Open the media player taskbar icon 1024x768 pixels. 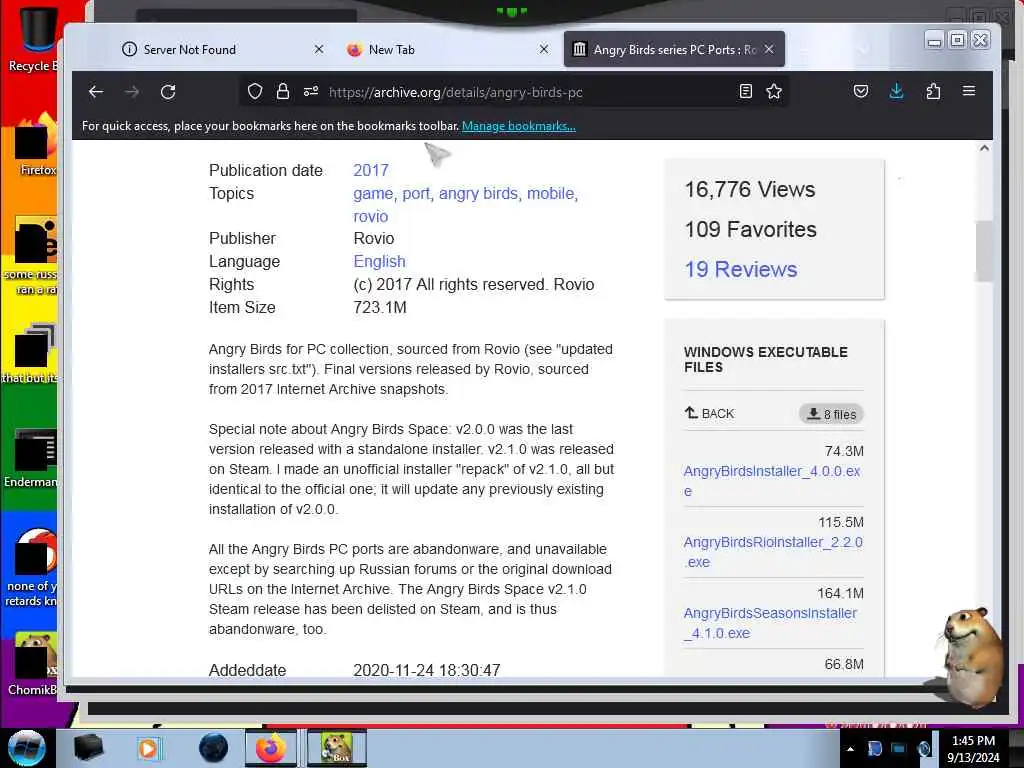(149, 748)
